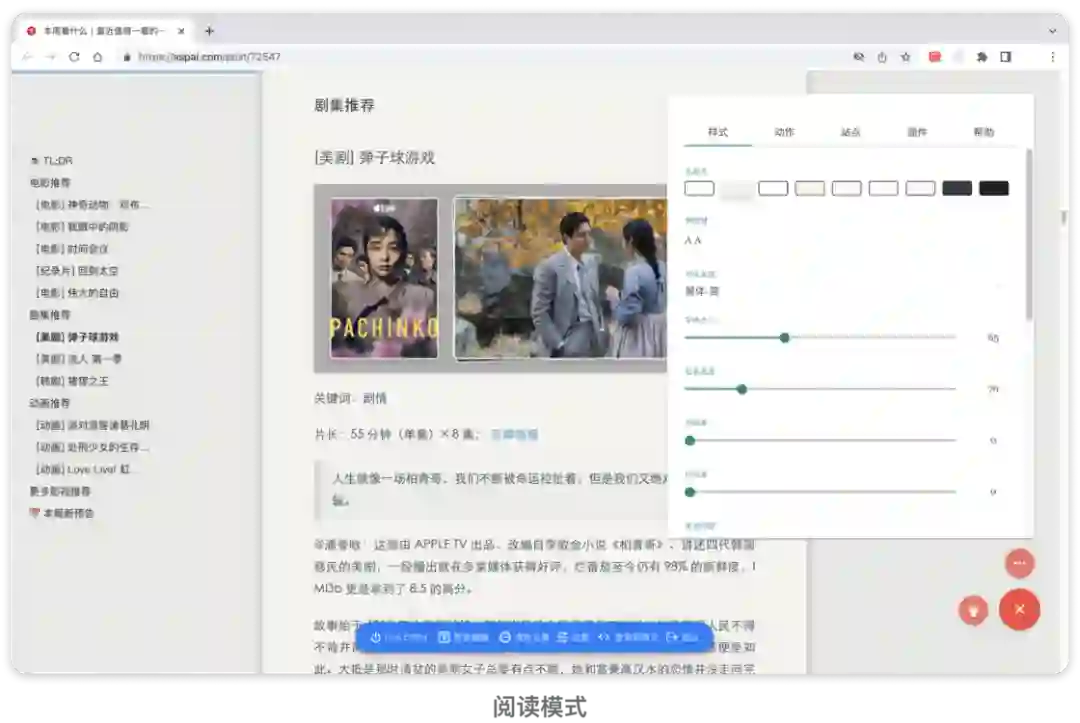The image size is (1080, 723).
Task: Click the red floating three-dots button
Action: point(1019,563)
